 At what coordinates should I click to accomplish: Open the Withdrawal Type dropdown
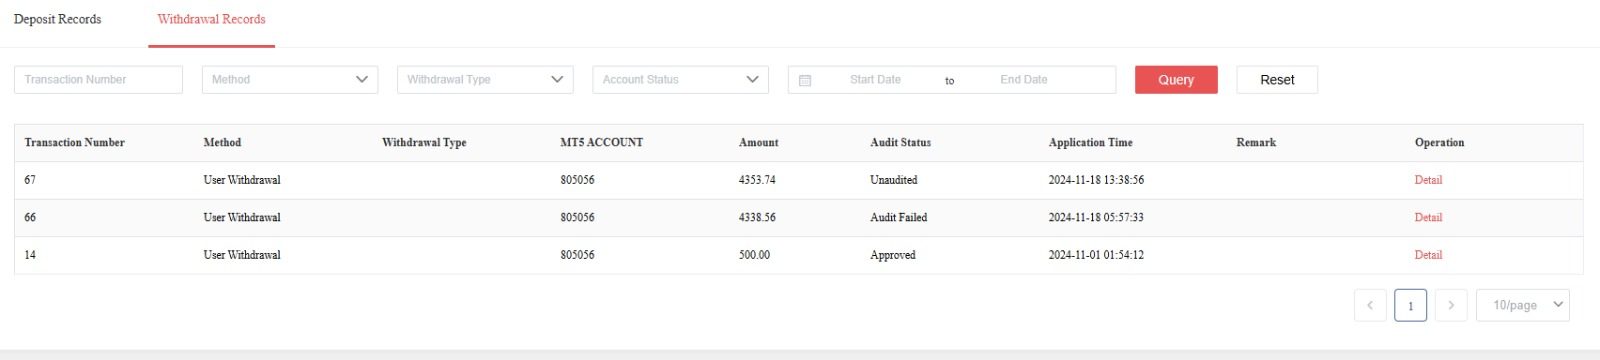pos(485,80)
